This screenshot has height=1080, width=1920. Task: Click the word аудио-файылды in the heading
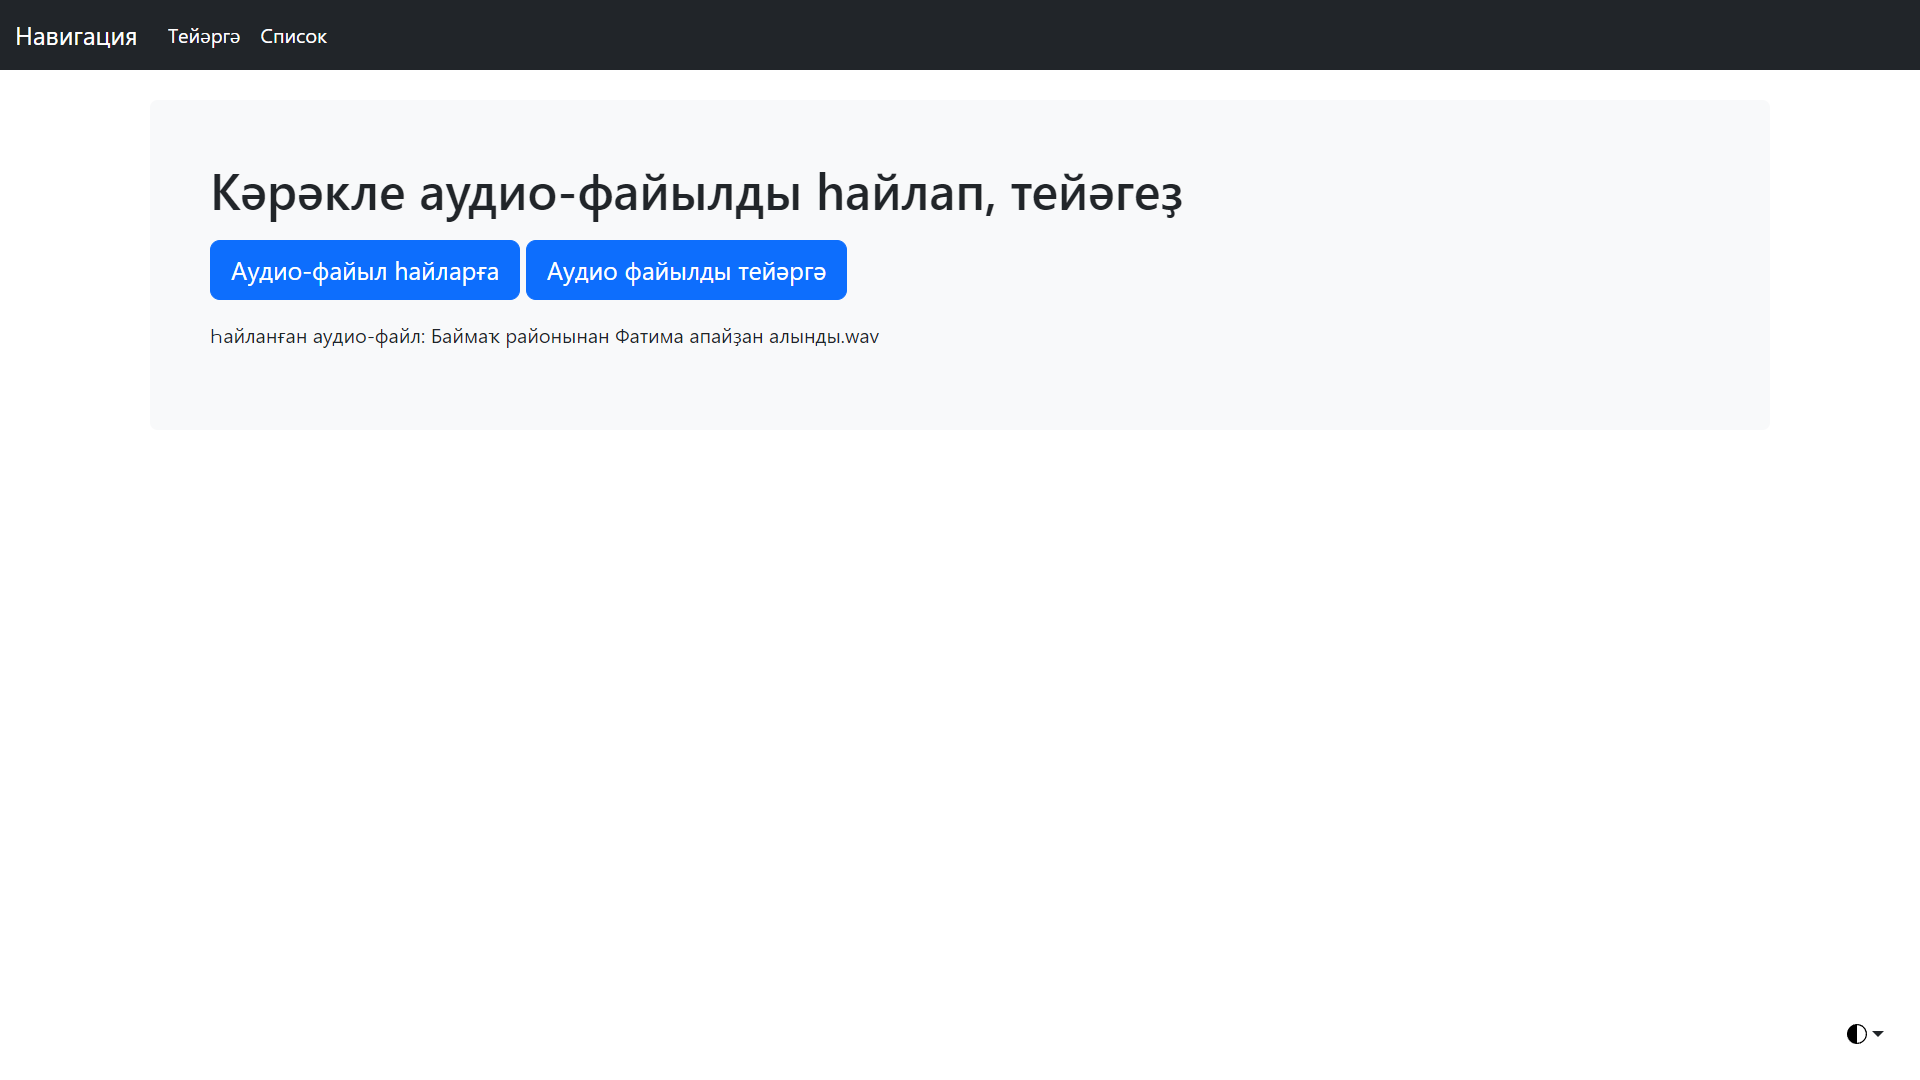(x=610, y=192)
